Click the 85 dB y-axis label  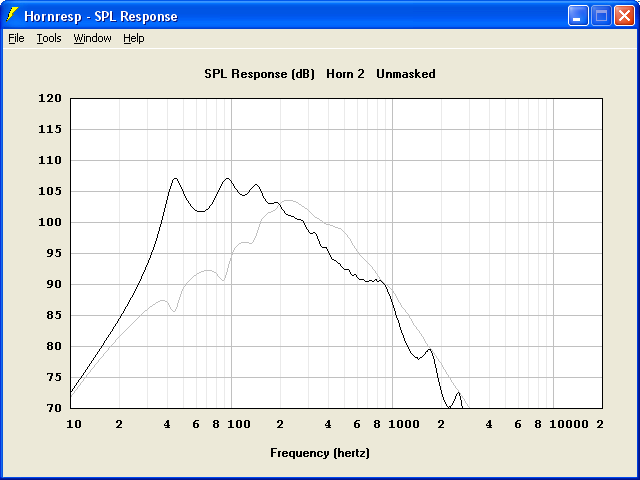click(54, 316)
